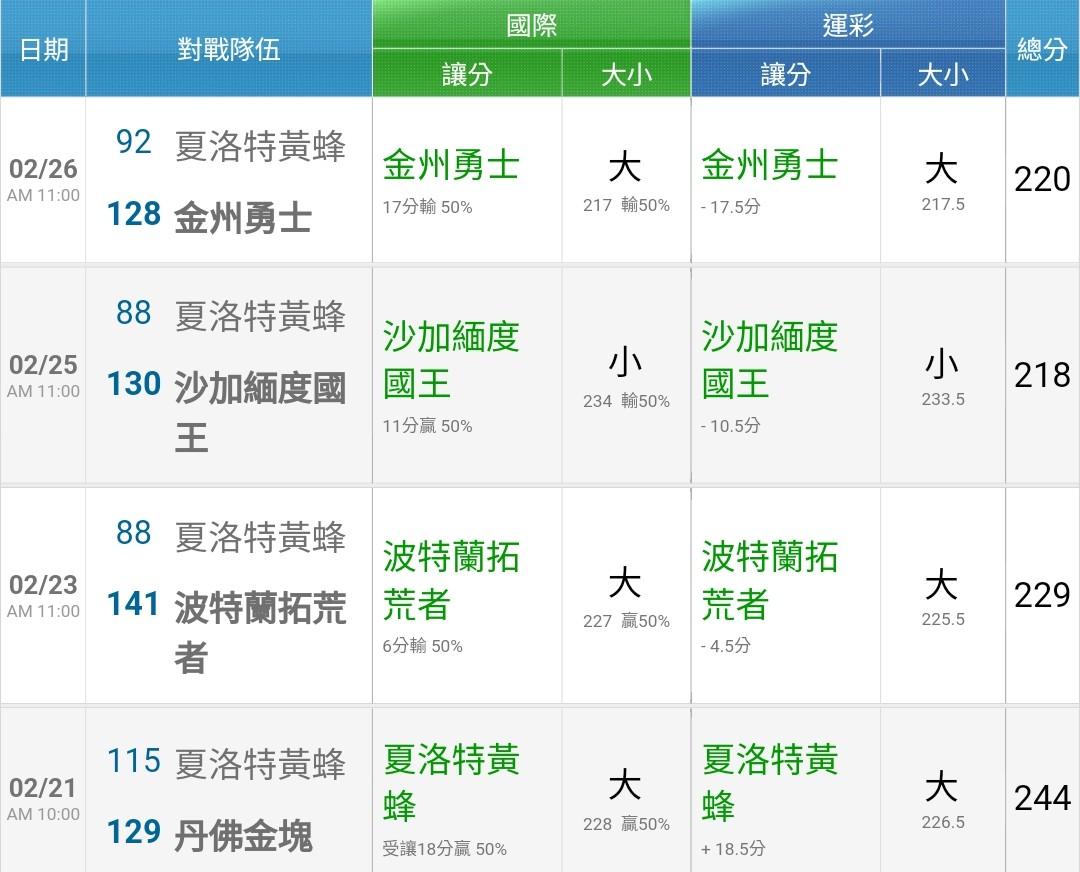This screenshot has height=872, width=1080.
Task: Select the 02/26 date cell
Action: (x=43, y=179)
